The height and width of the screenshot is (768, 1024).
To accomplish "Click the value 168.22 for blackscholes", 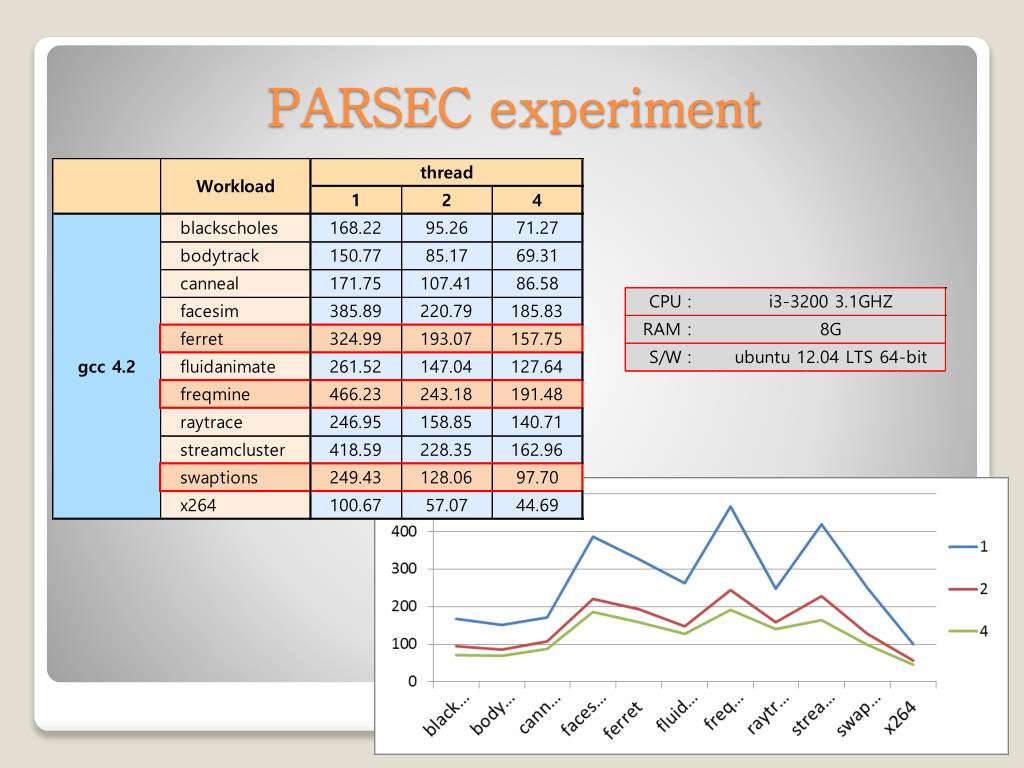I will coord(355,228).
